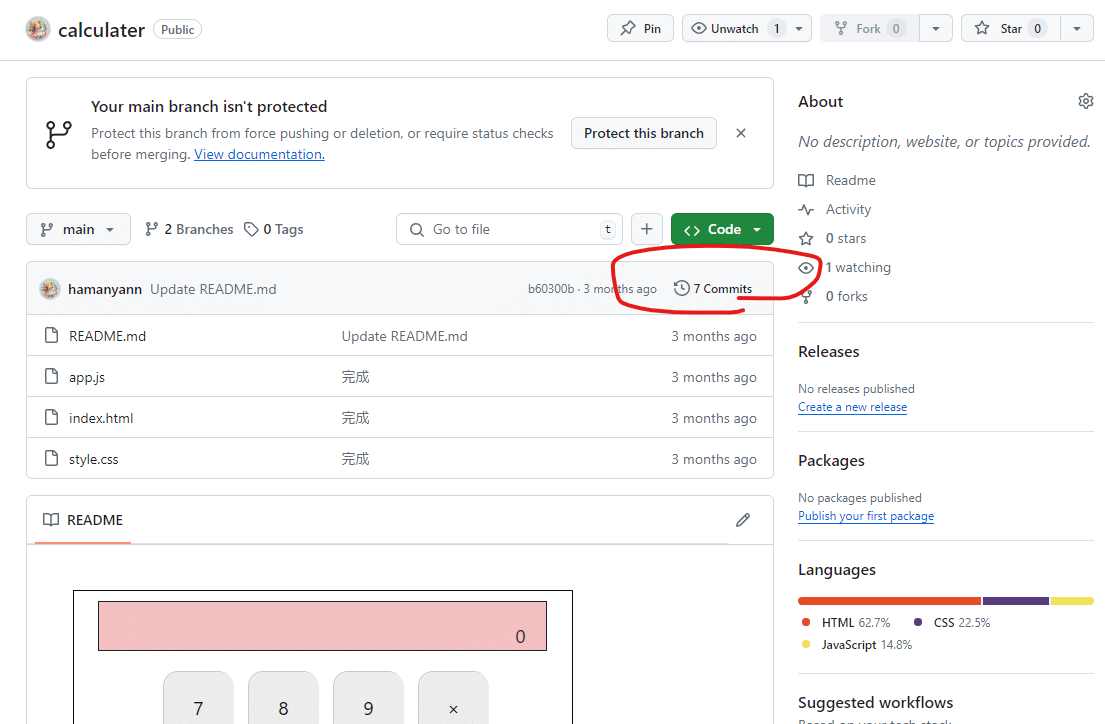Open the 完成 commit message for app.js
The width and height of the screenshot is (1105, 724).
point(355,377)
